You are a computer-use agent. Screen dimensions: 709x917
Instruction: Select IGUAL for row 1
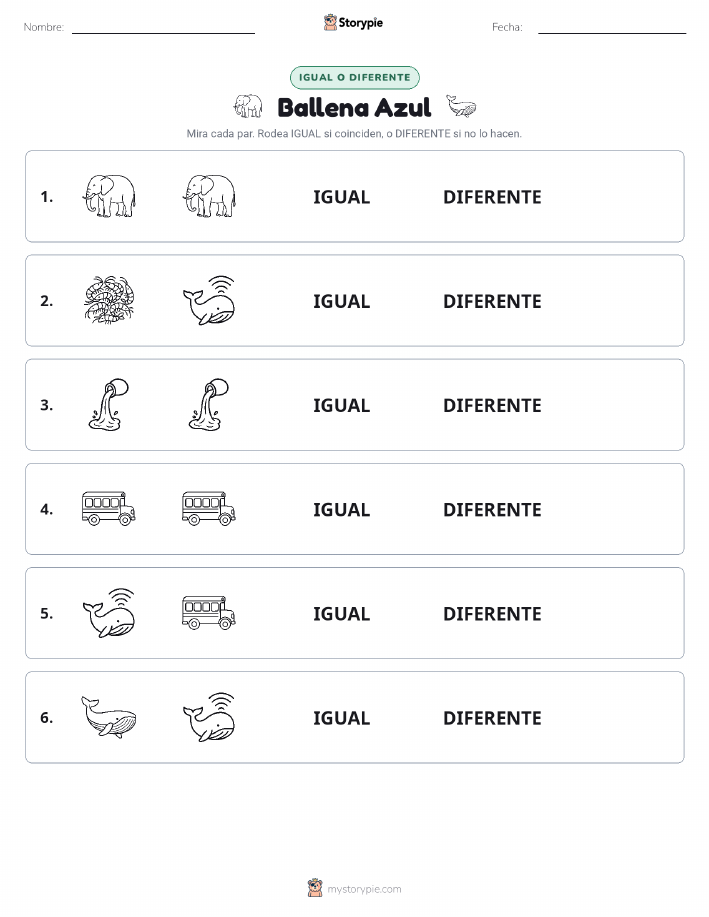tap(342, 197)
